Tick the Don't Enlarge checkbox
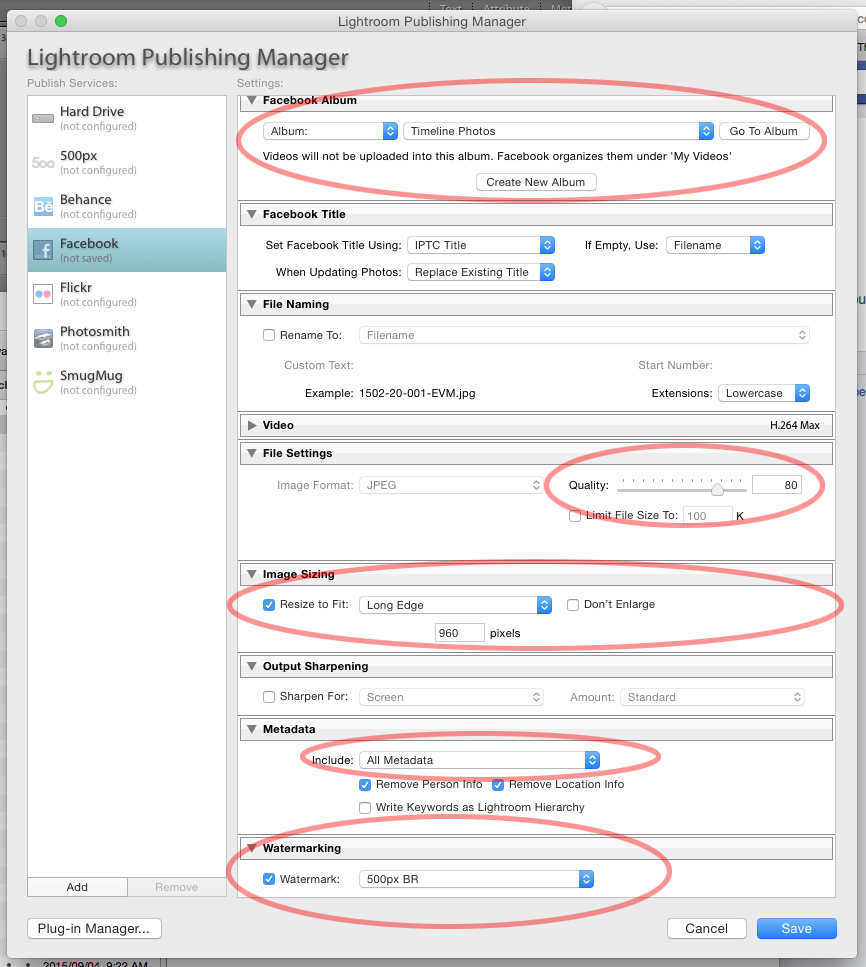 pos(573,605)
